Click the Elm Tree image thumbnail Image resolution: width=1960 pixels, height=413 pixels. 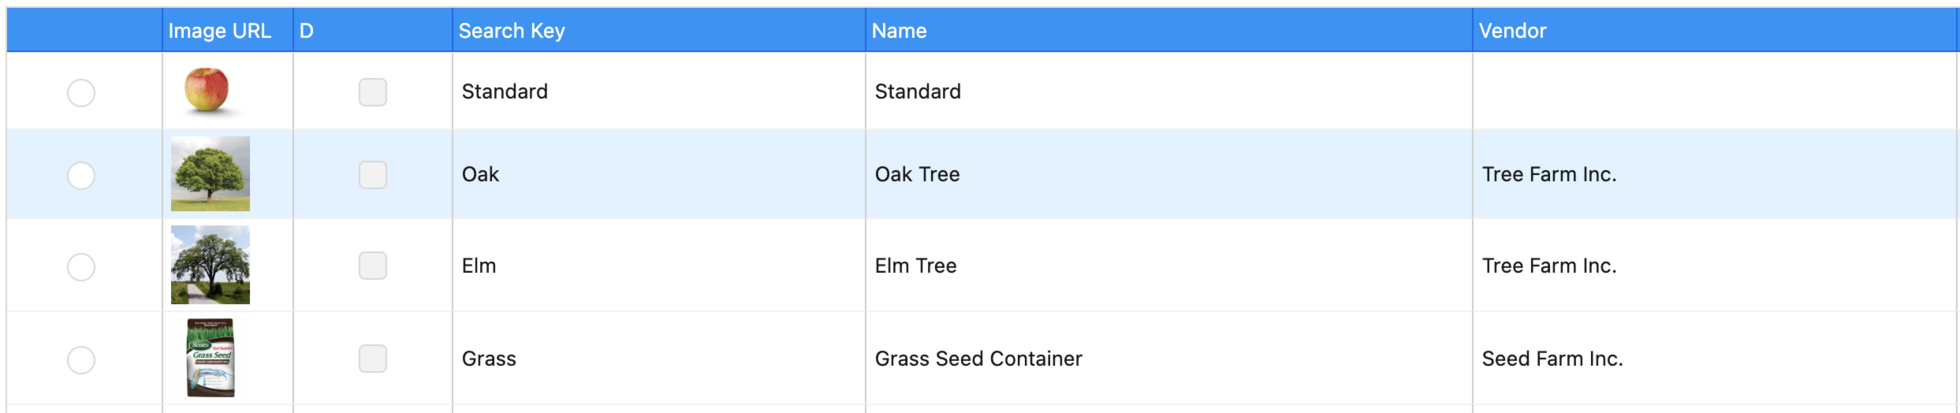point(210,265)
